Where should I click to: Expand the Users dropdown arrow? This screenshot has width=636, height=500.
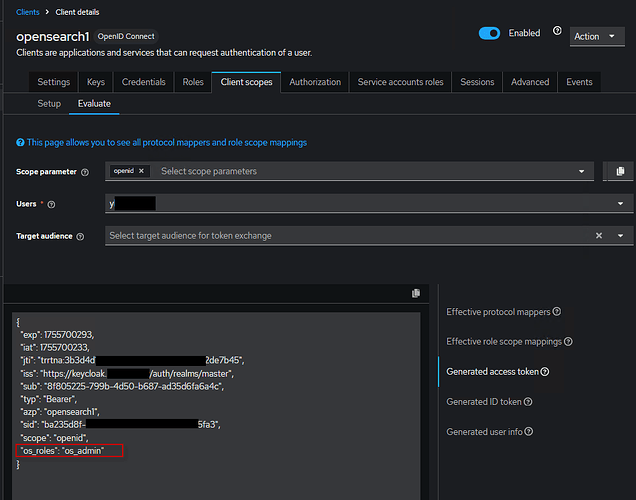point(620,204)
